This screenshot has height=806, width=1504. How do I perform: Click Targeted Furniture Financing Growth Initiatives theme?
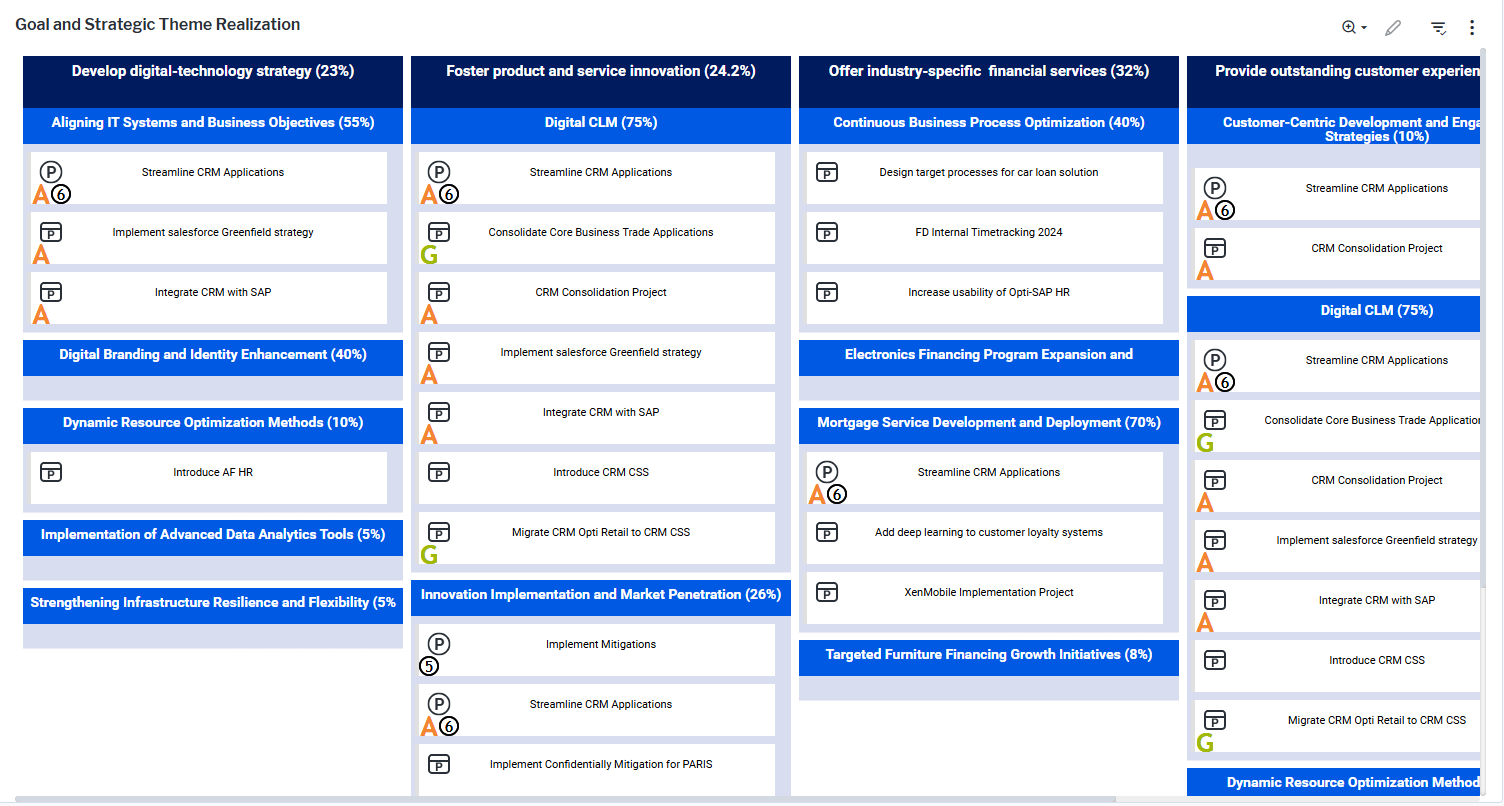tap(988, 655)
